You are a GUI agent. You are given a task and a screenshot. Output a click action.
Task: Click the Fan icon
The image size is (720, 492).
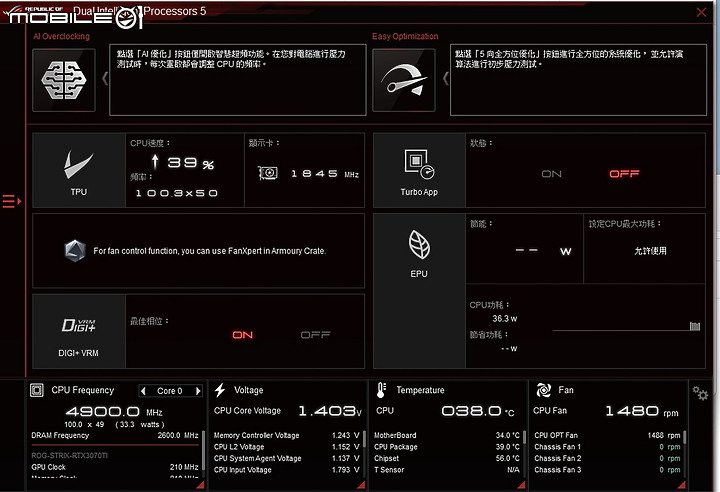coord(544,390)
